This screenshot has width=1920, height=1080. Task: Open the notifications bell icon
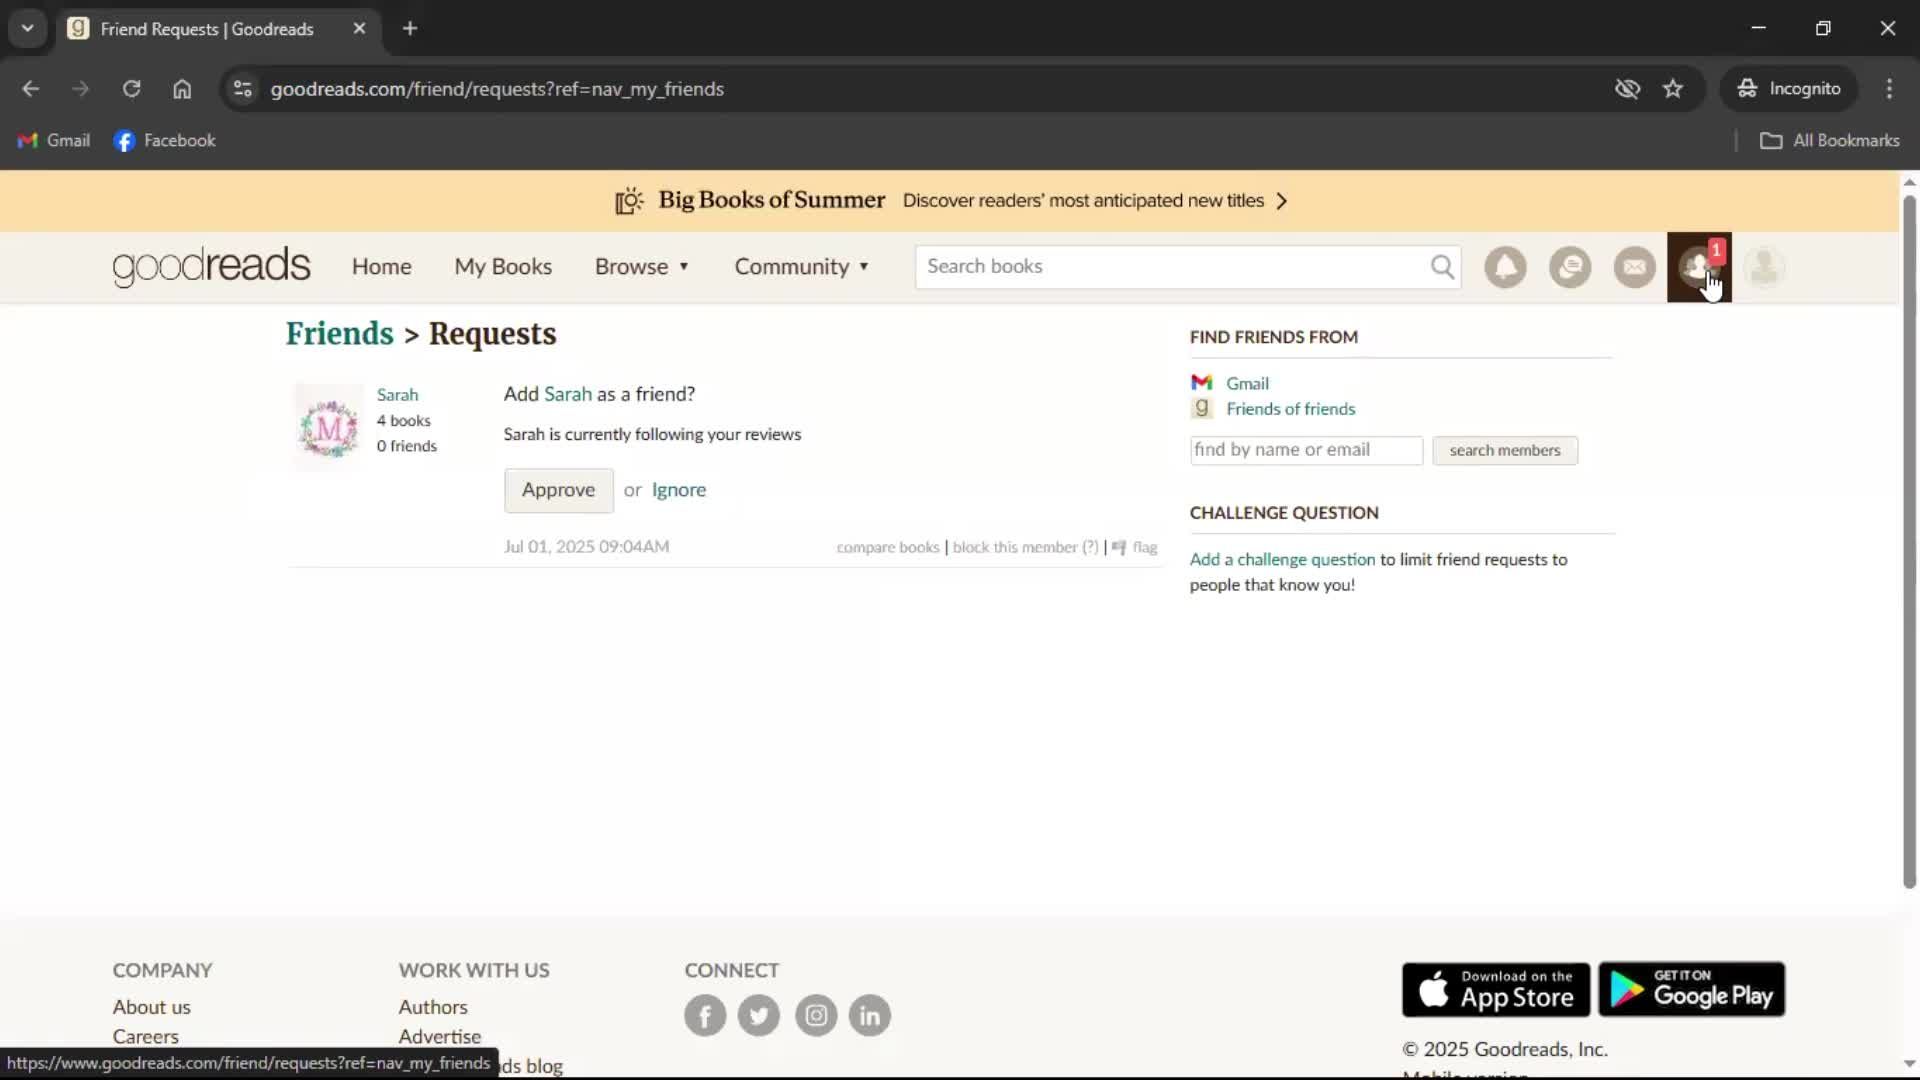click(x=1505, y=267)
